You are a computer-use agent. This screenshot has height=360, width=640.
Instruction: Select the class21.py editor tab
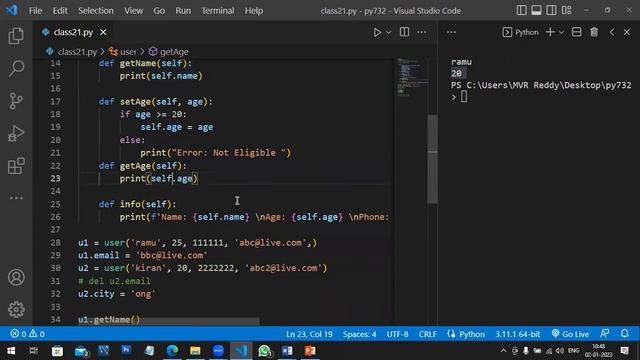[73, 32]
